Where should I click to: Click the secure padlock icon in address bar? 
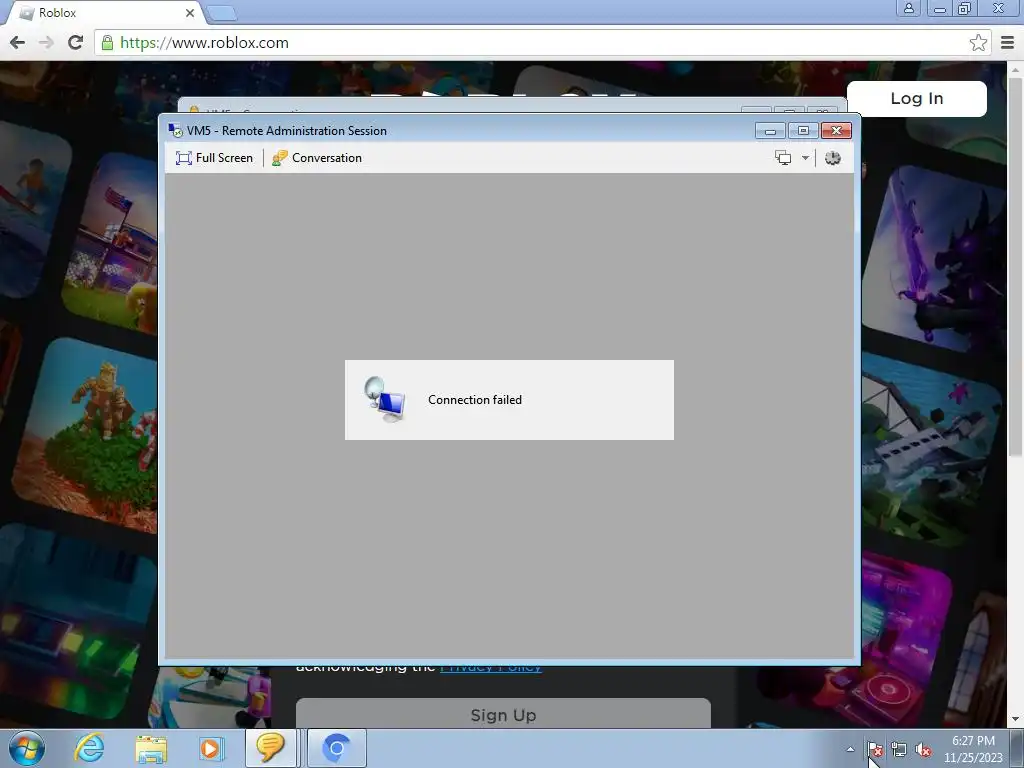(107, 43)
